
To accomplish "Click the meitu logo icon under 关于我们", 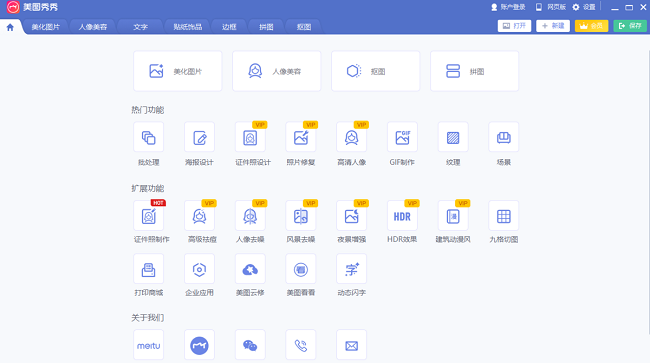I will [148, 345].
